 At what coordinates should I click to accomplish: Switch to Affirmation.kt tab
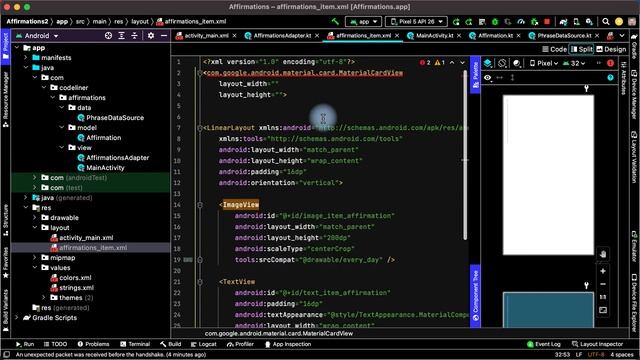[495, 36]
